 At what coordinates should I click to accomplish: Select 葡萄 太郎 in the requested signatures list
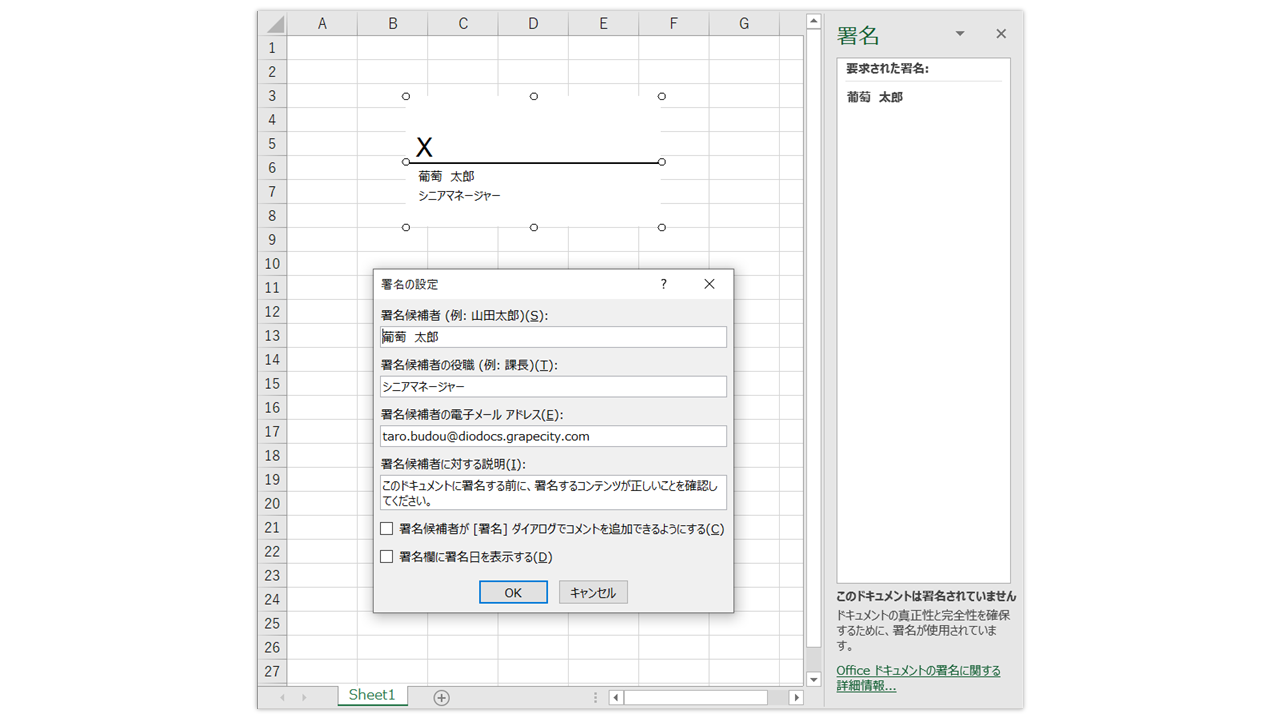click(x=875, y=97)
